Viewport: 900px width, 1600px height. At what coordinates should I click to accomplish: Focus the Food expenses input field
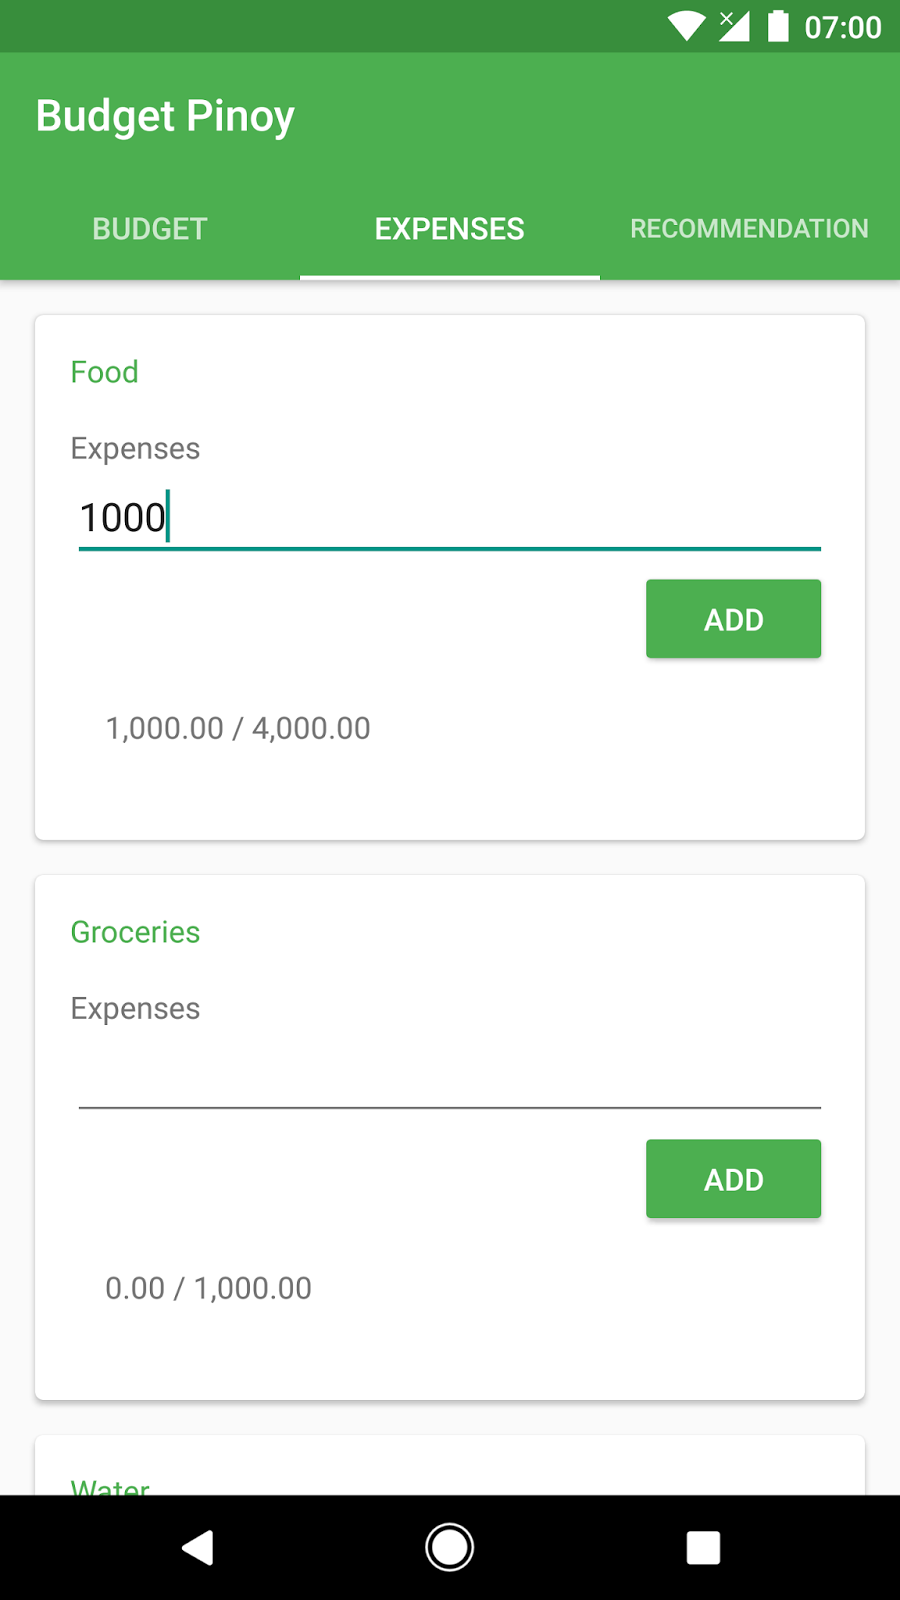tap(449, 518)
